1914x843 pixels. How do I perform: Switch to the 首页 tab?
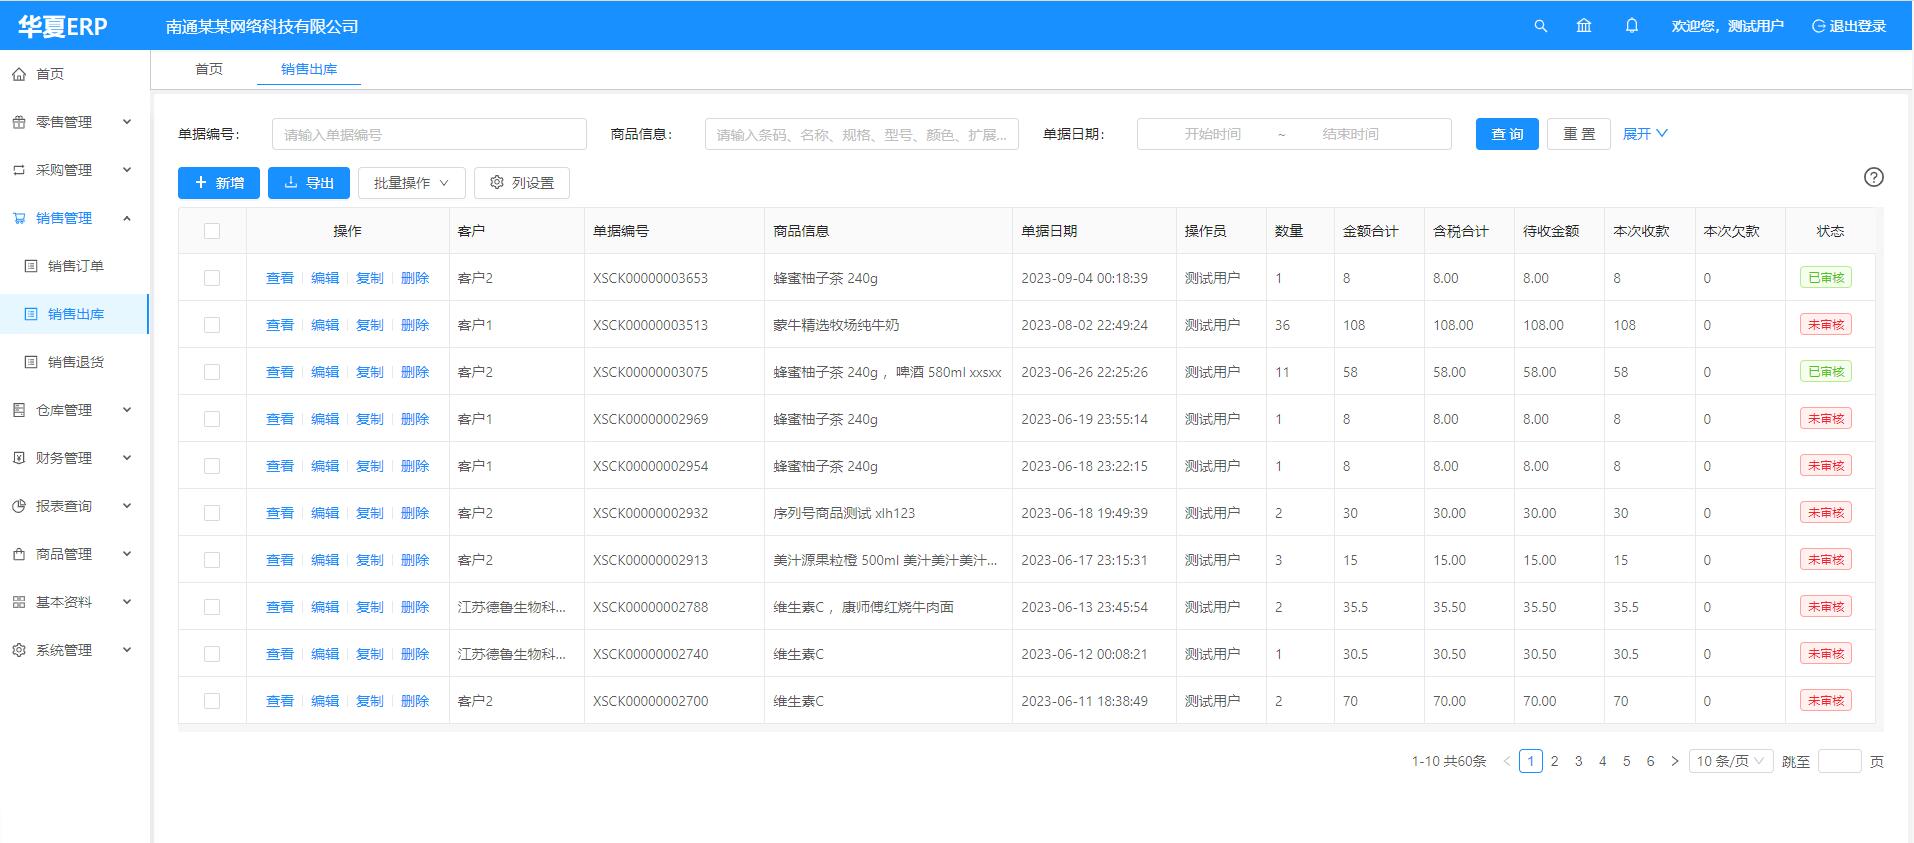209,69
